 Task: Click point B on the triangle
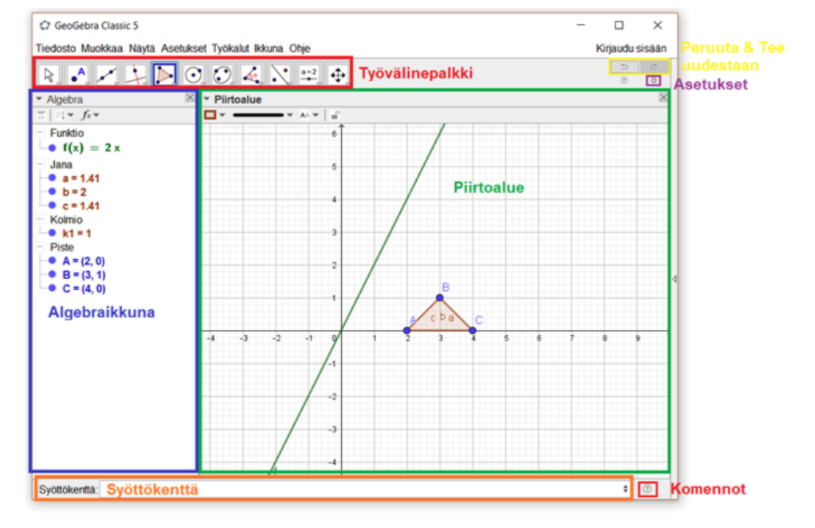pos(440,297)
